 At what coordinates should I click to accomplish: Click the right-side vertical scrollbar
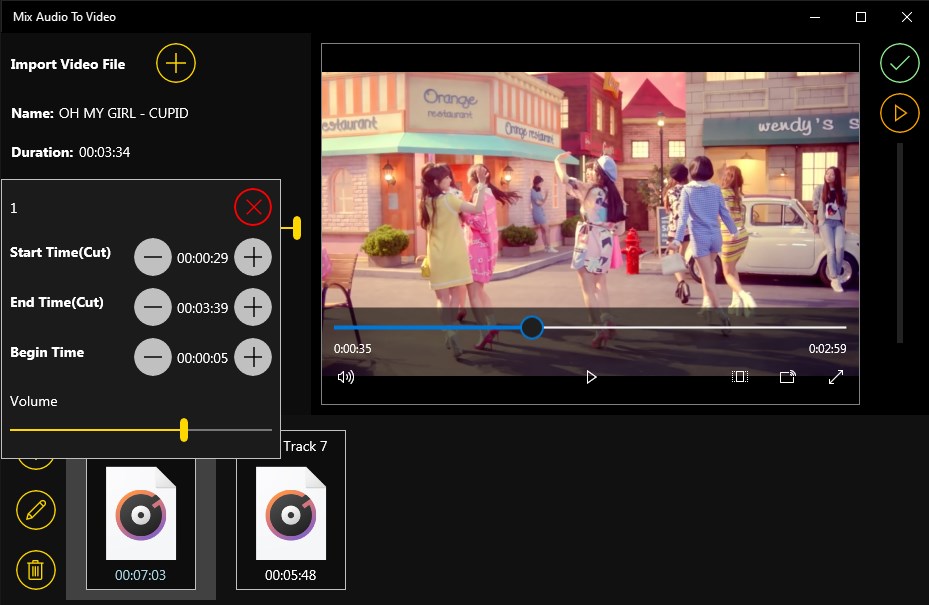coord(899,243)
